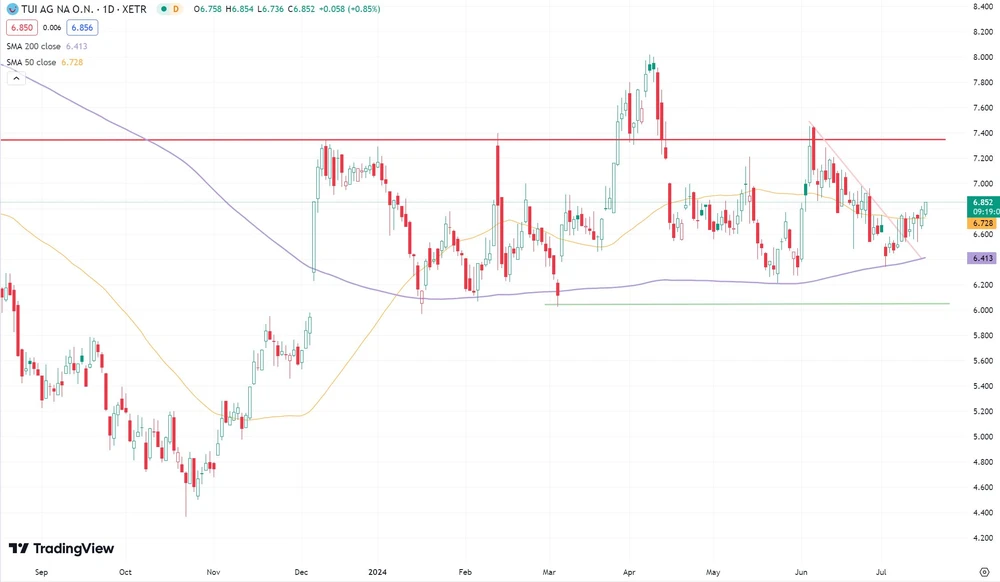Toggle the SMA 50 close indicator
1000x582 pixels.
point(31,62)
